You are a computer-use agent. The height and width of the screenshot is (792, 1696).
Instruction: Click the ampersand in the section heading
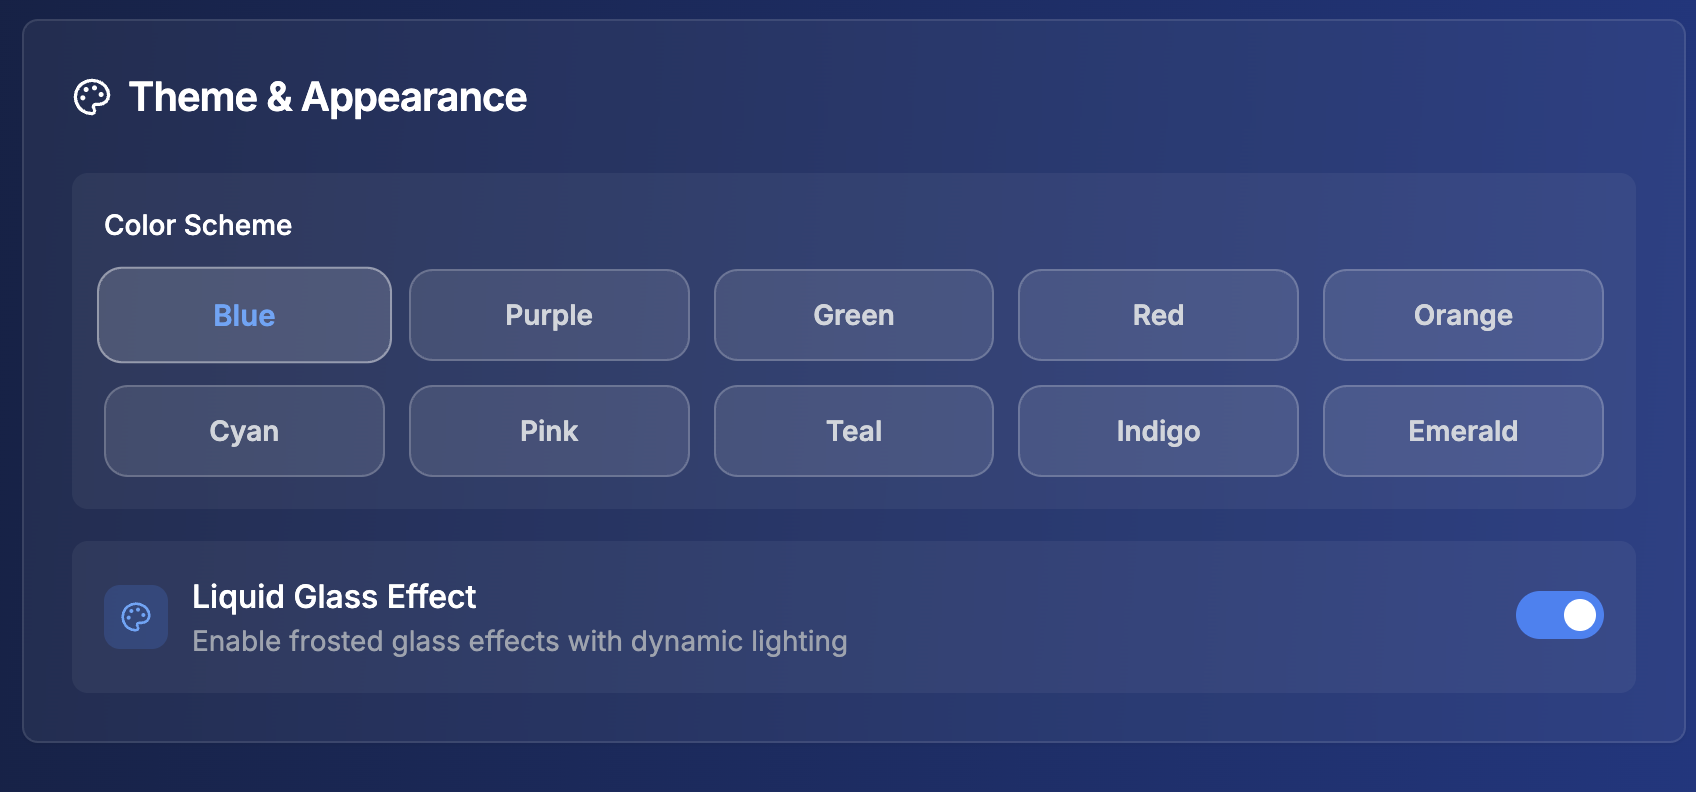(279, 97)
